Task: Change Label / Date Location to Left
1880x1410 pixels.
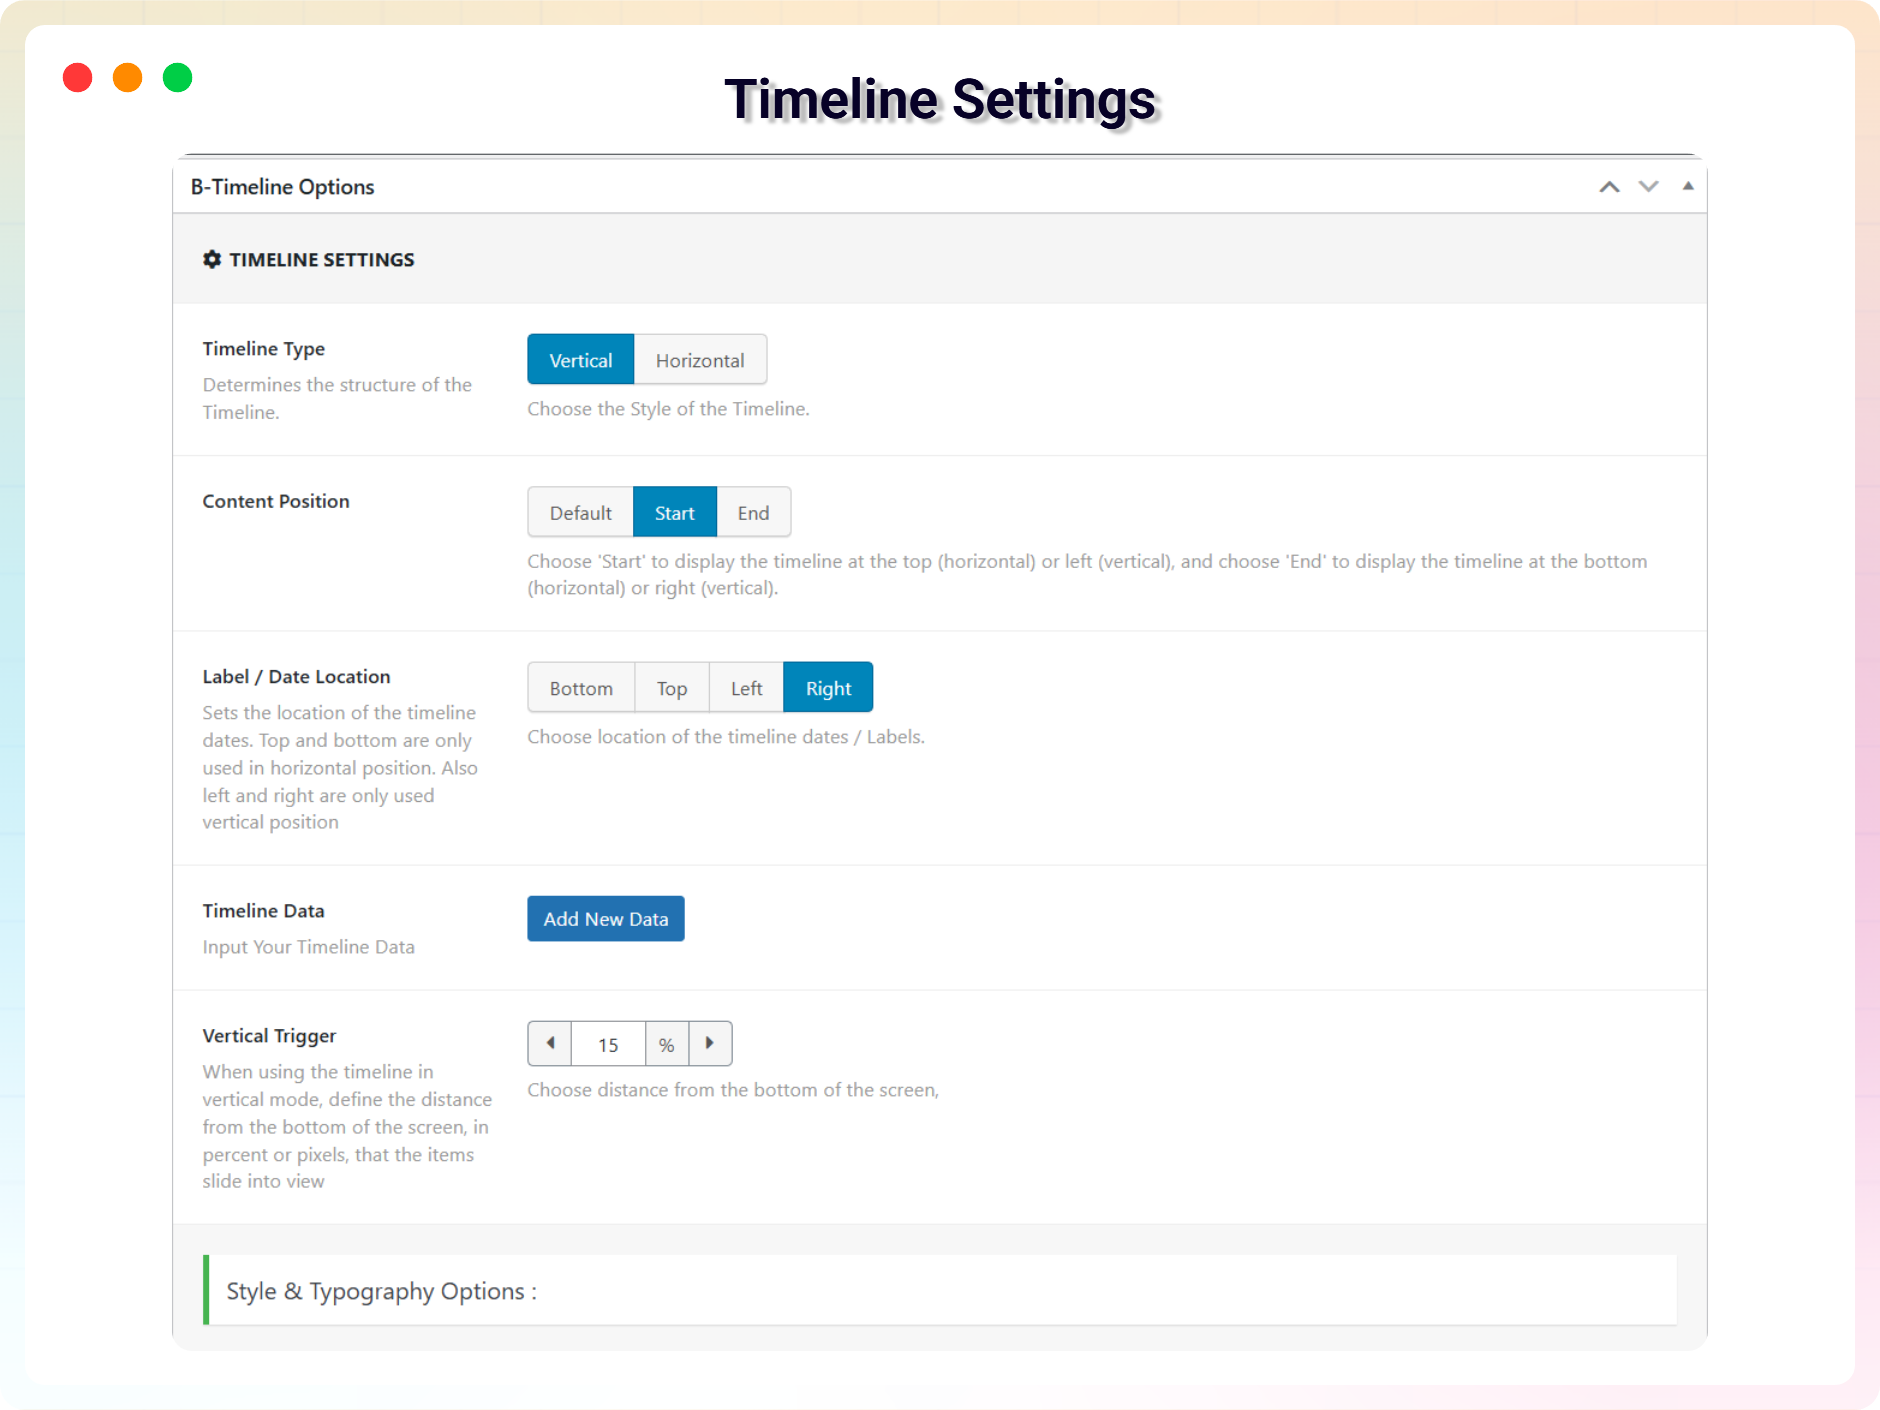Action: tap(745, 687)
